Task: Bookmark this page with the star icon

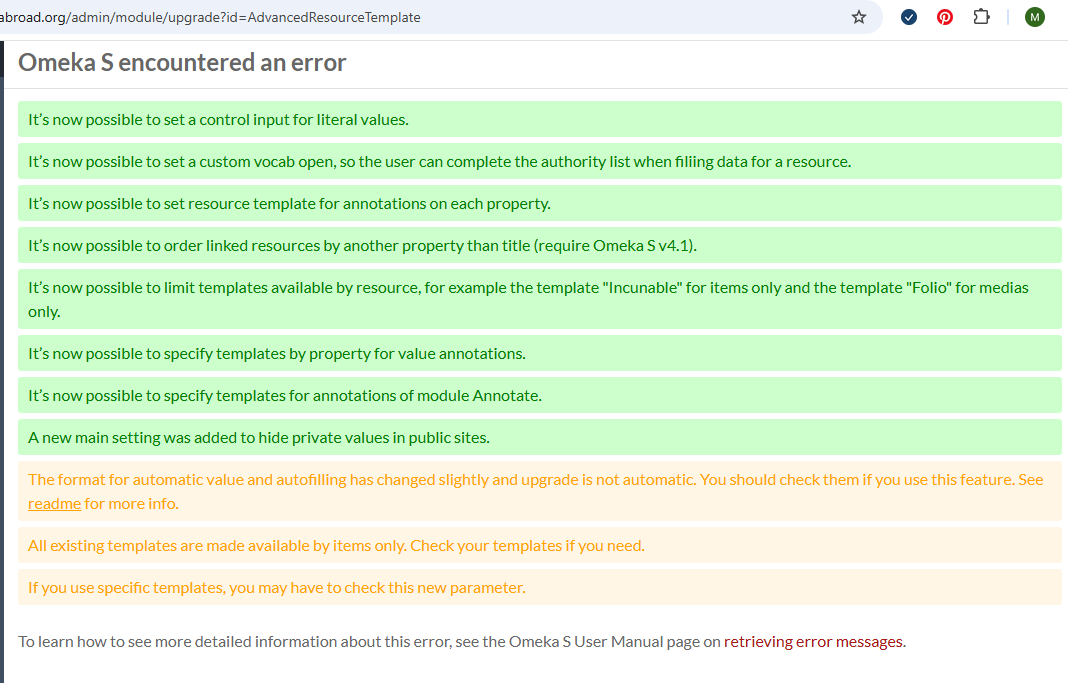Action: point(859,17)
